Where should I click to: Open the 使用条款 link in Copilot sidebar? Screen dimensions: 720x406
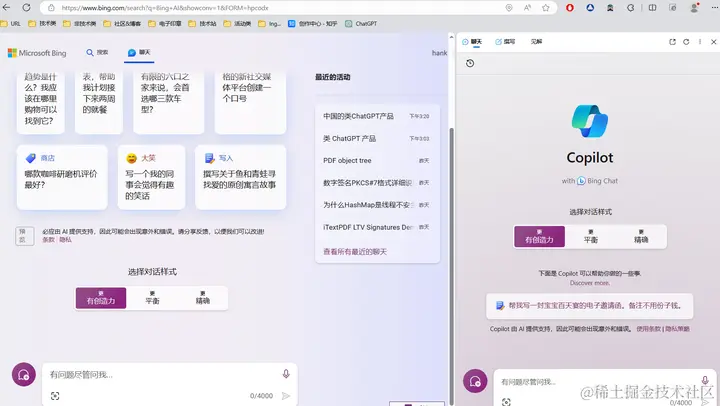648,329
